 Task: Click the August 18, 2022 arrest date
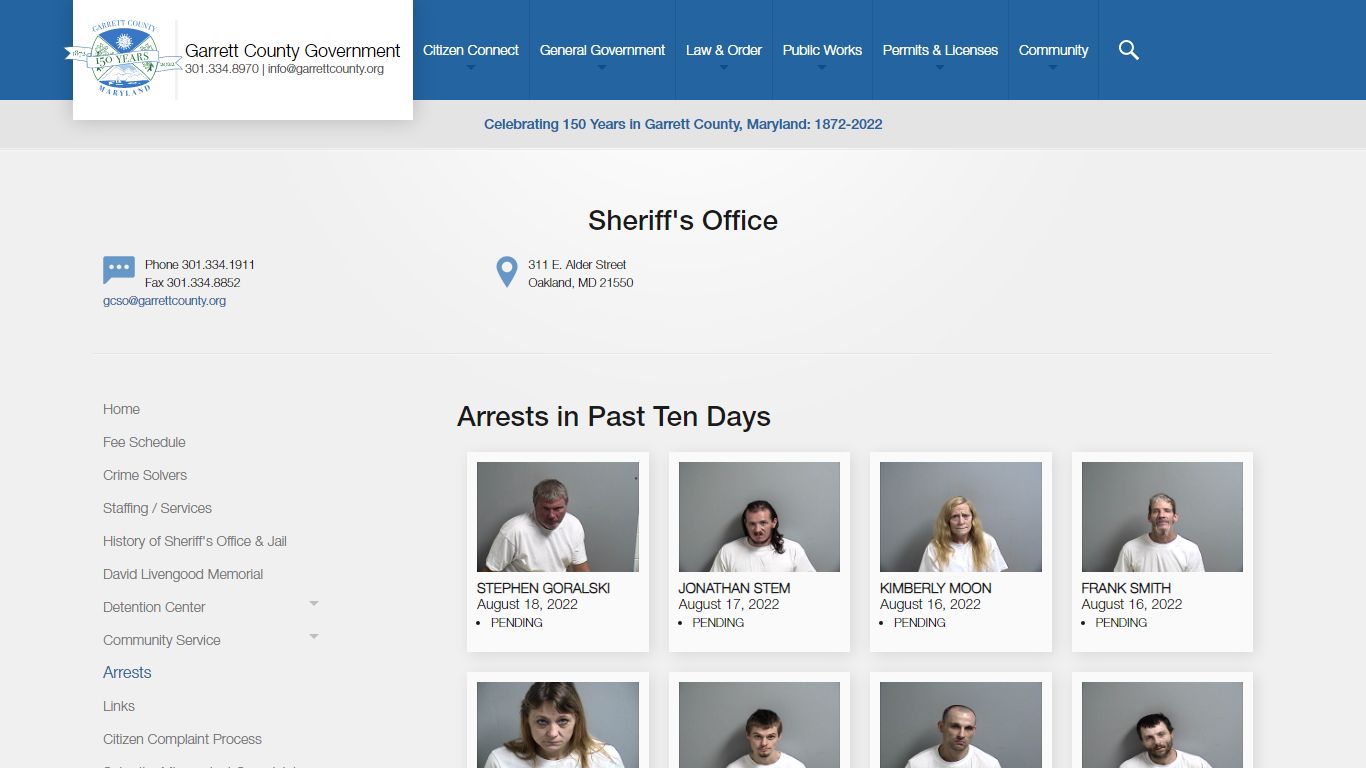pos(527,604)
